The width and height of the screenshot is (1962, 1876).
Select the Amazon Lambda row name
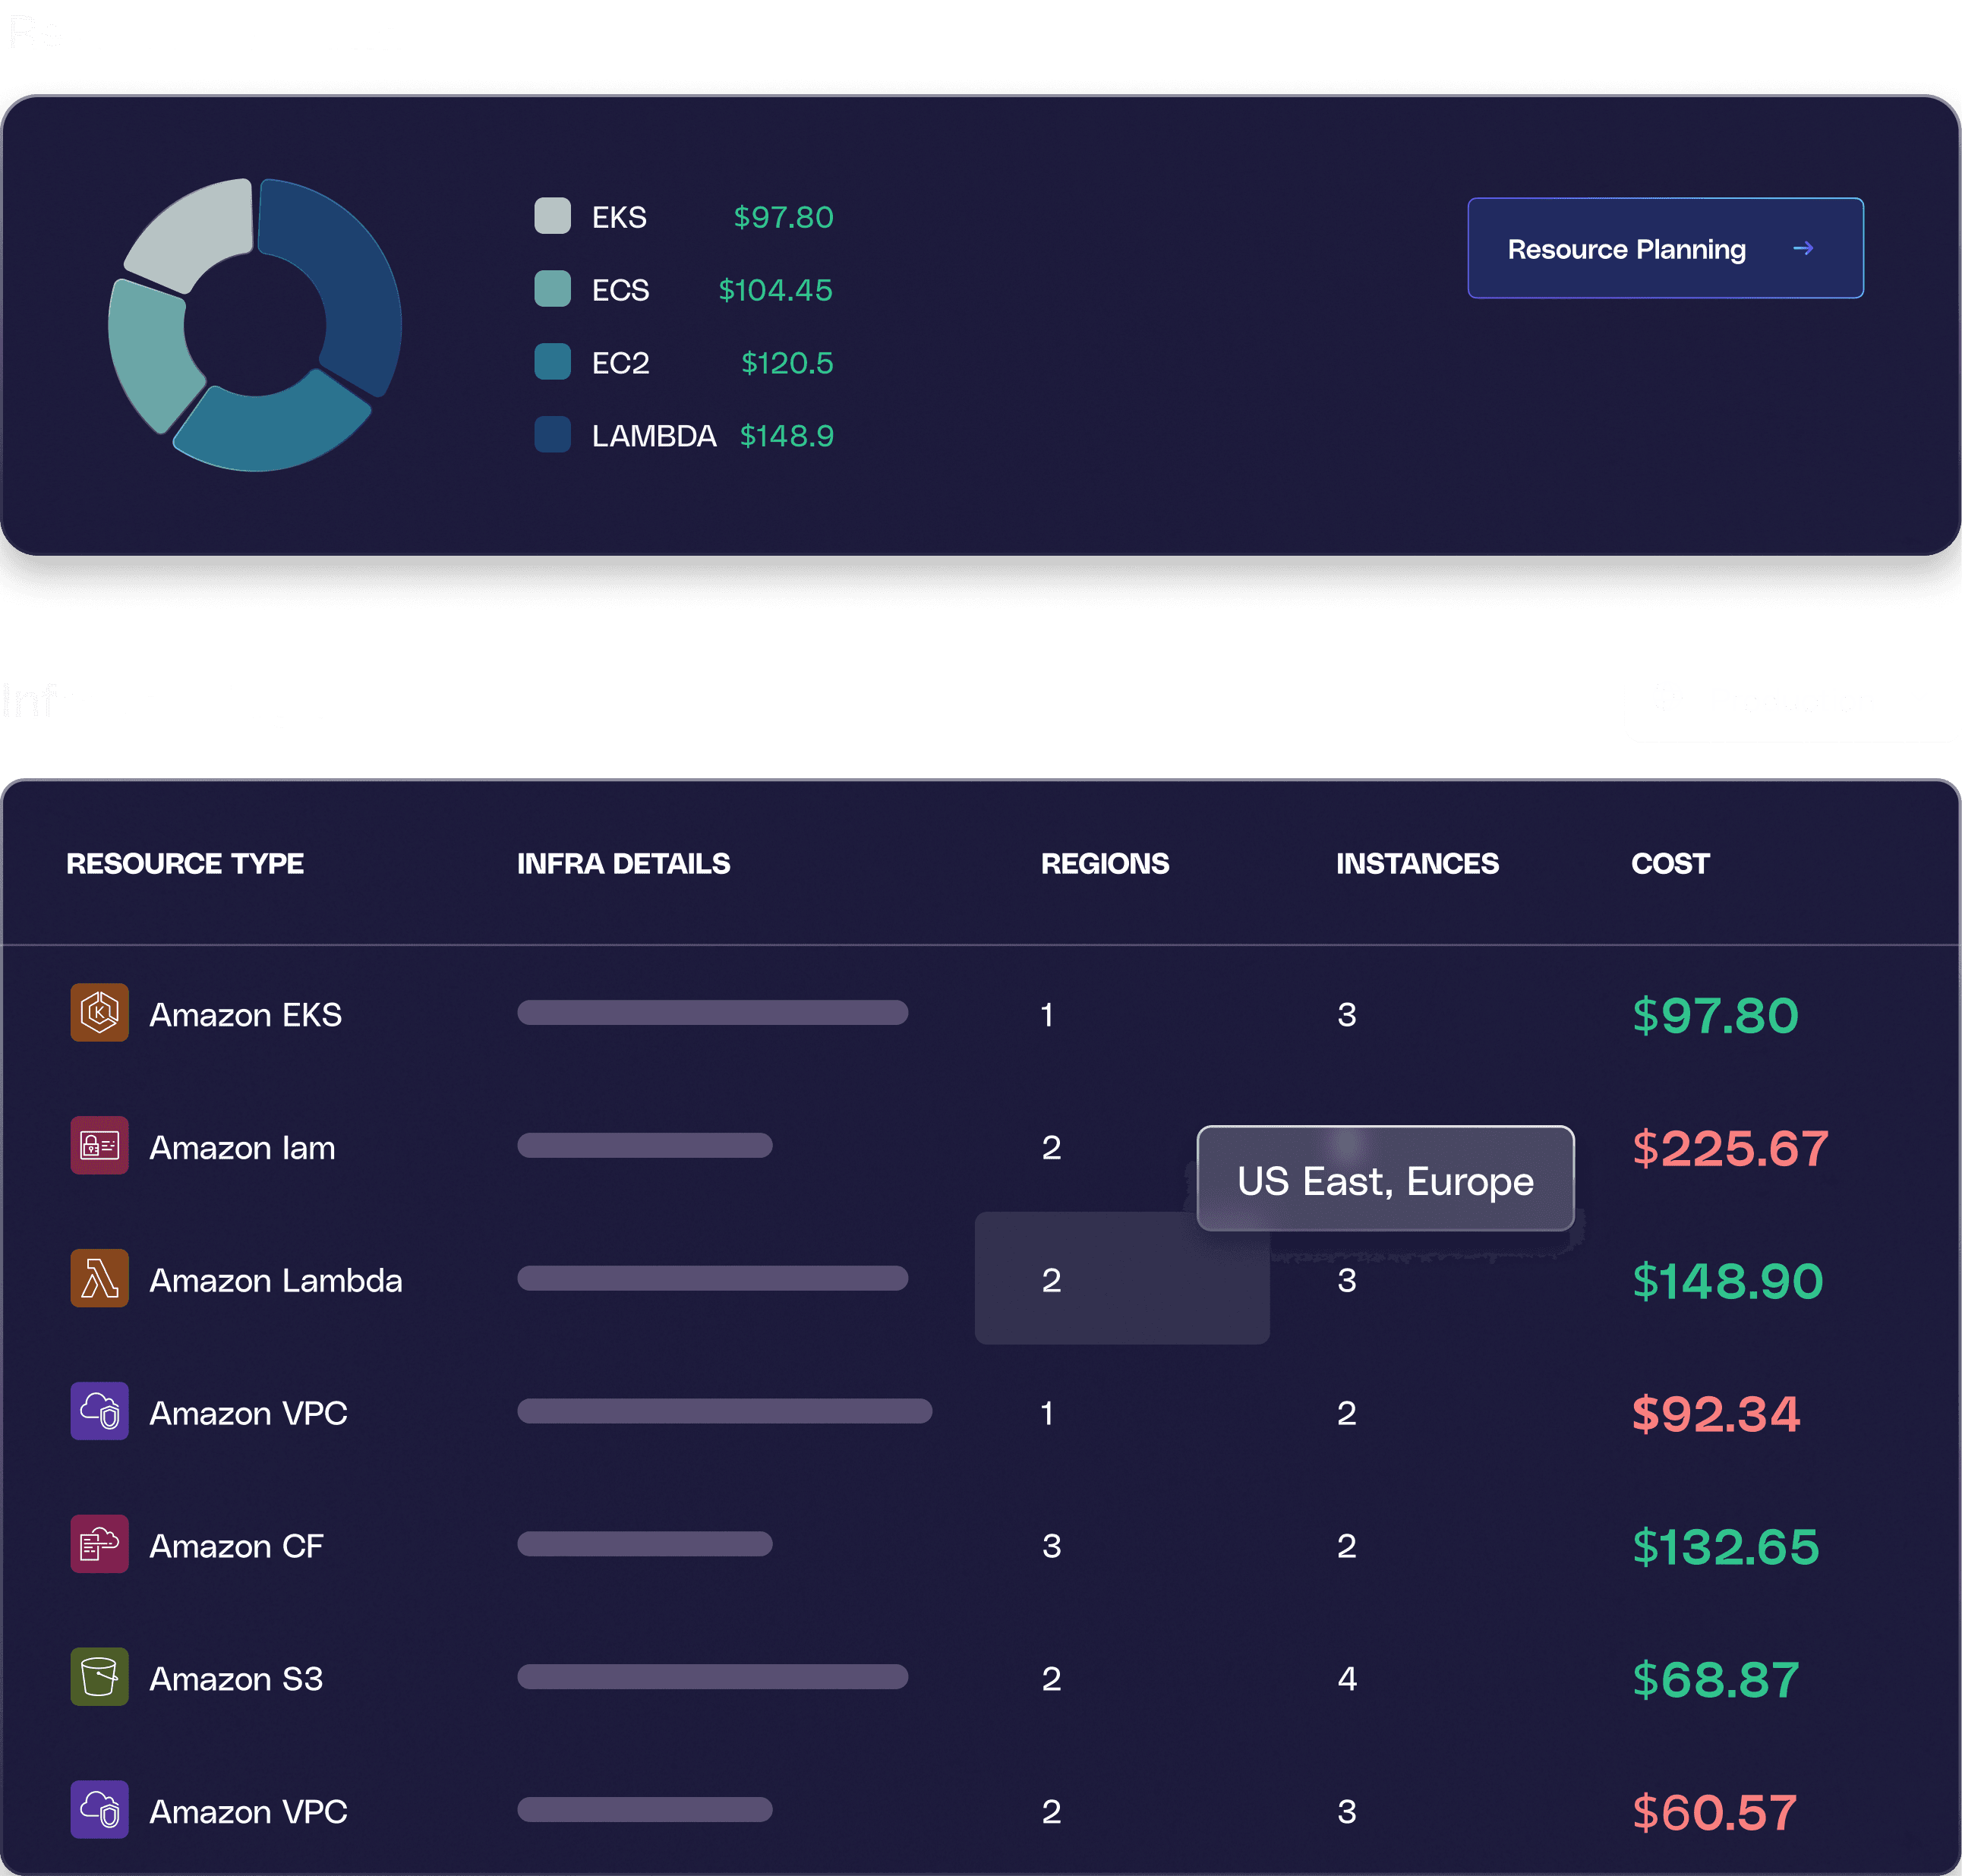(x=276, y=1281)
